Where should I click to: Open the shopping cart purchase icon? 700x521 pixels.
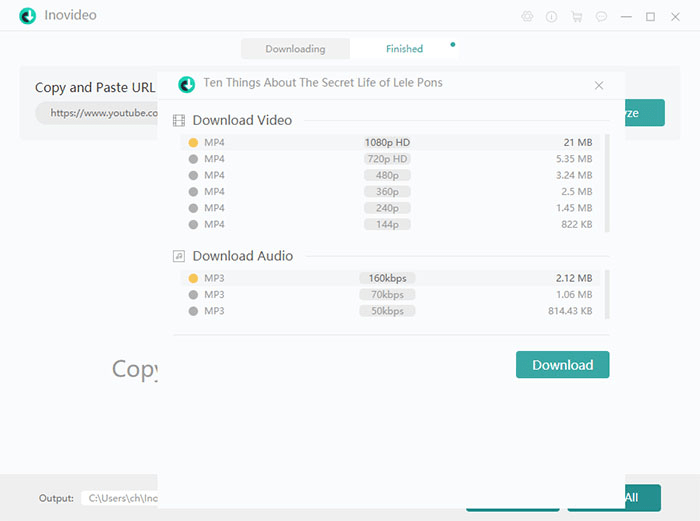point(577,17)
